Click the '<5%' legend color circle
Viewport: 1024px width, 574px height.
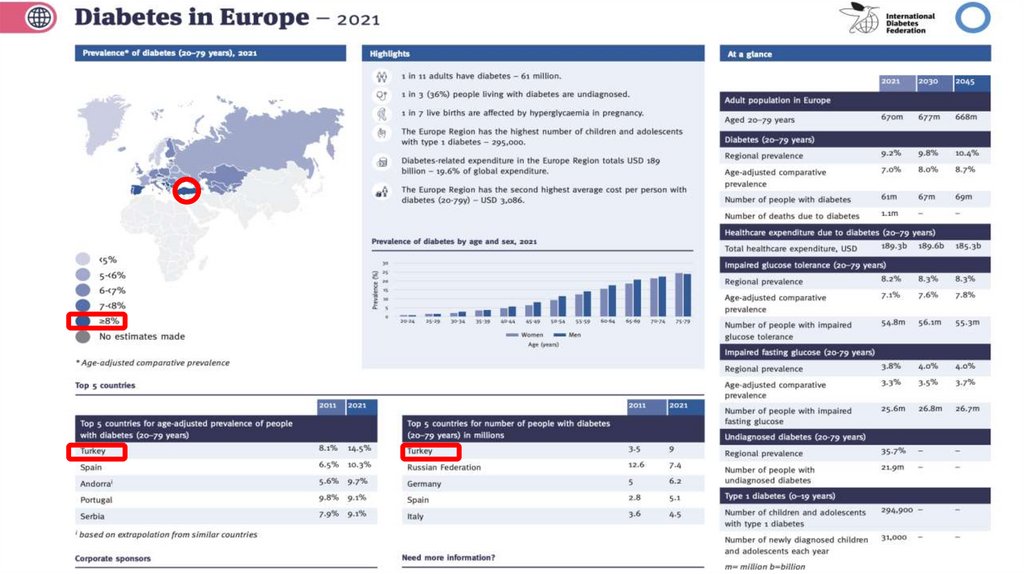[x=83, y=259]
